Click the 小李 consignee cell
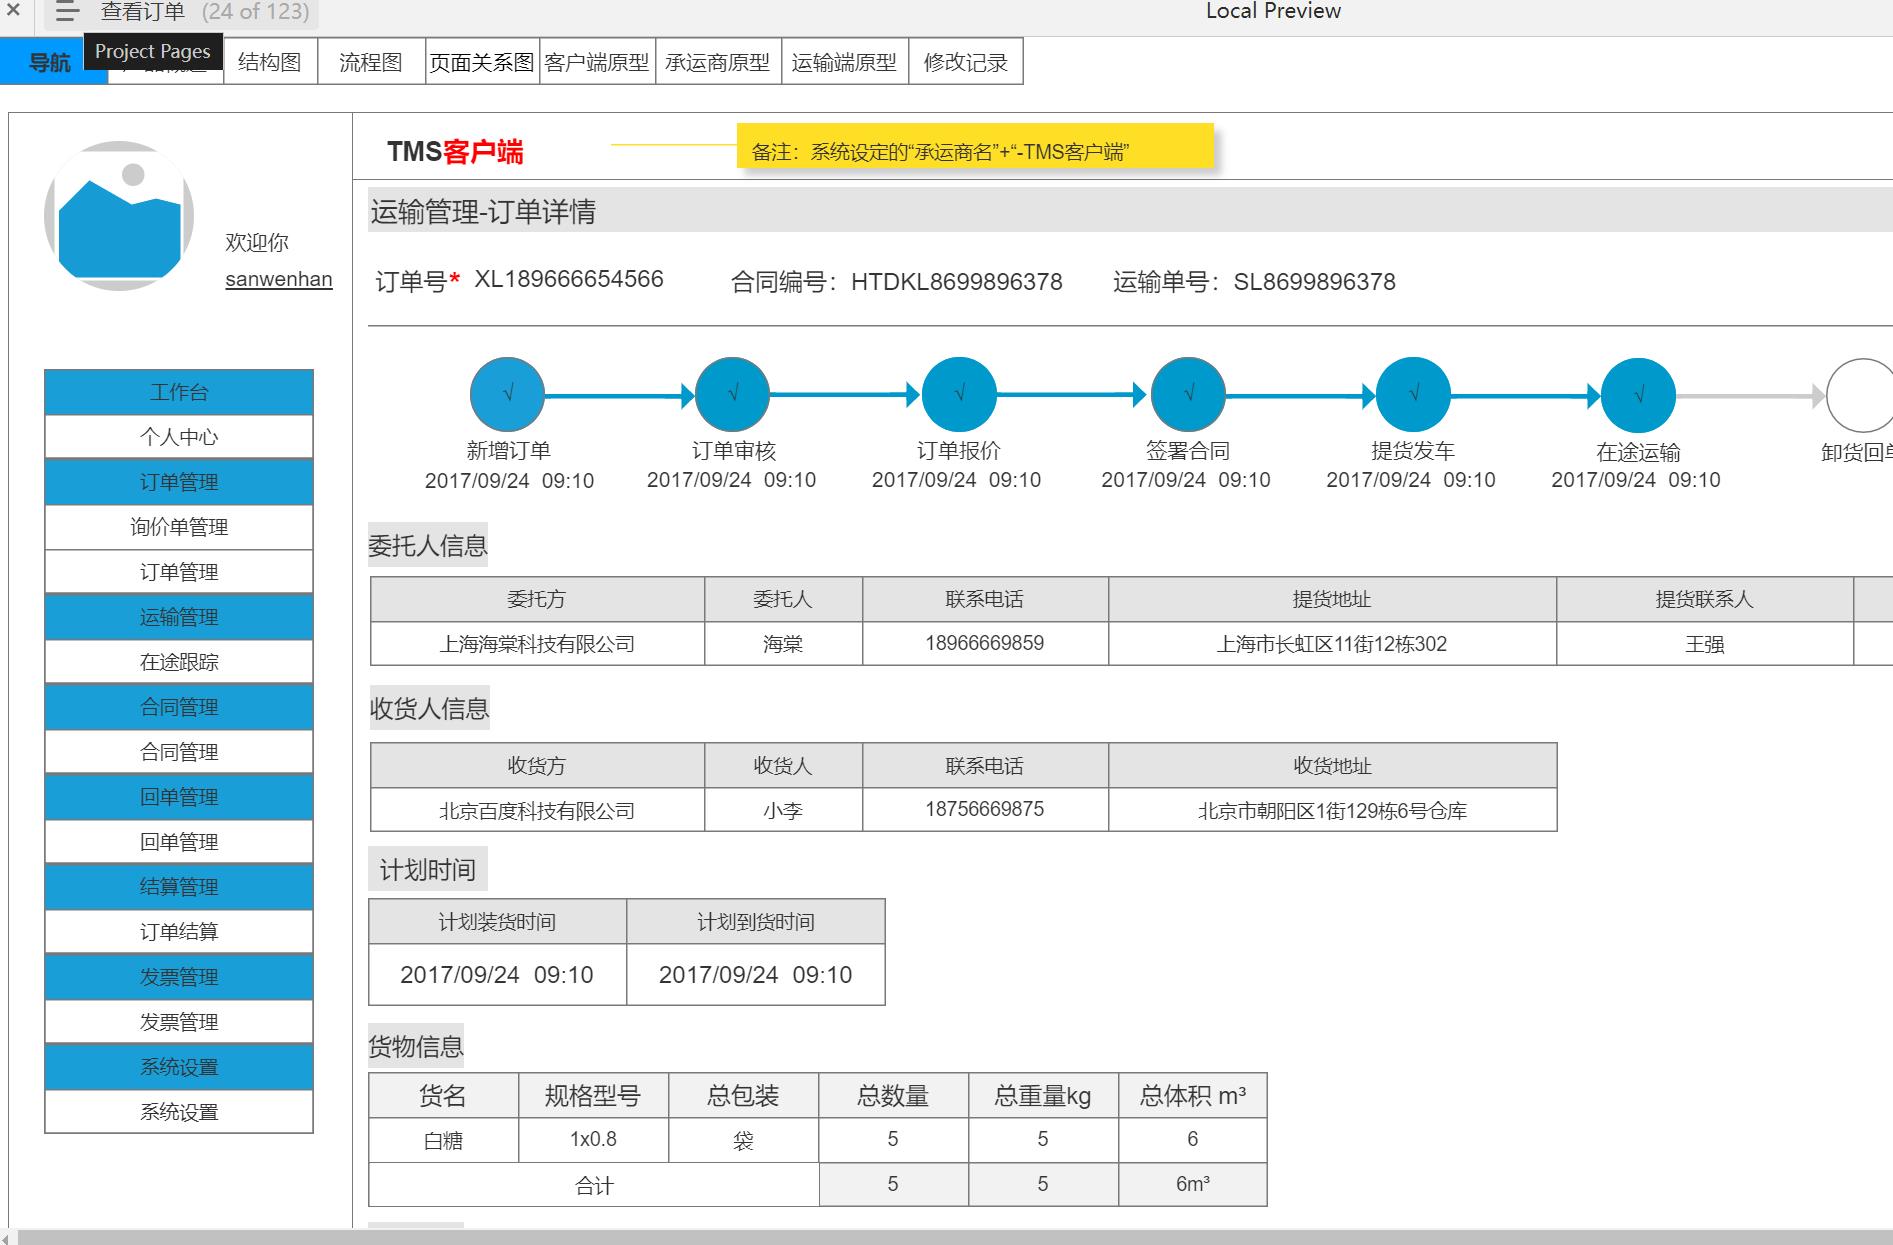Image resolution: width=1893 pixels, height=1245 pixels. pyautogui.click(x=783, y=810)
